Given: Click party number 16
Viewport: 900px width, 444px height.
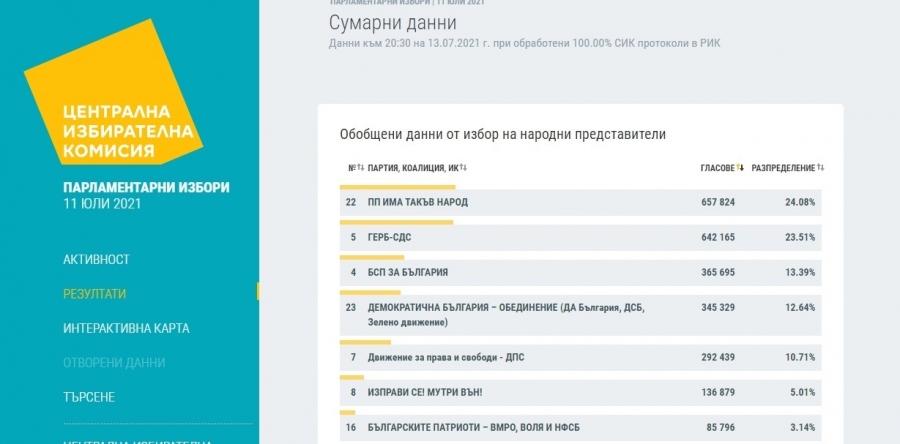Looking at the screenshot, I should (351, 428).
